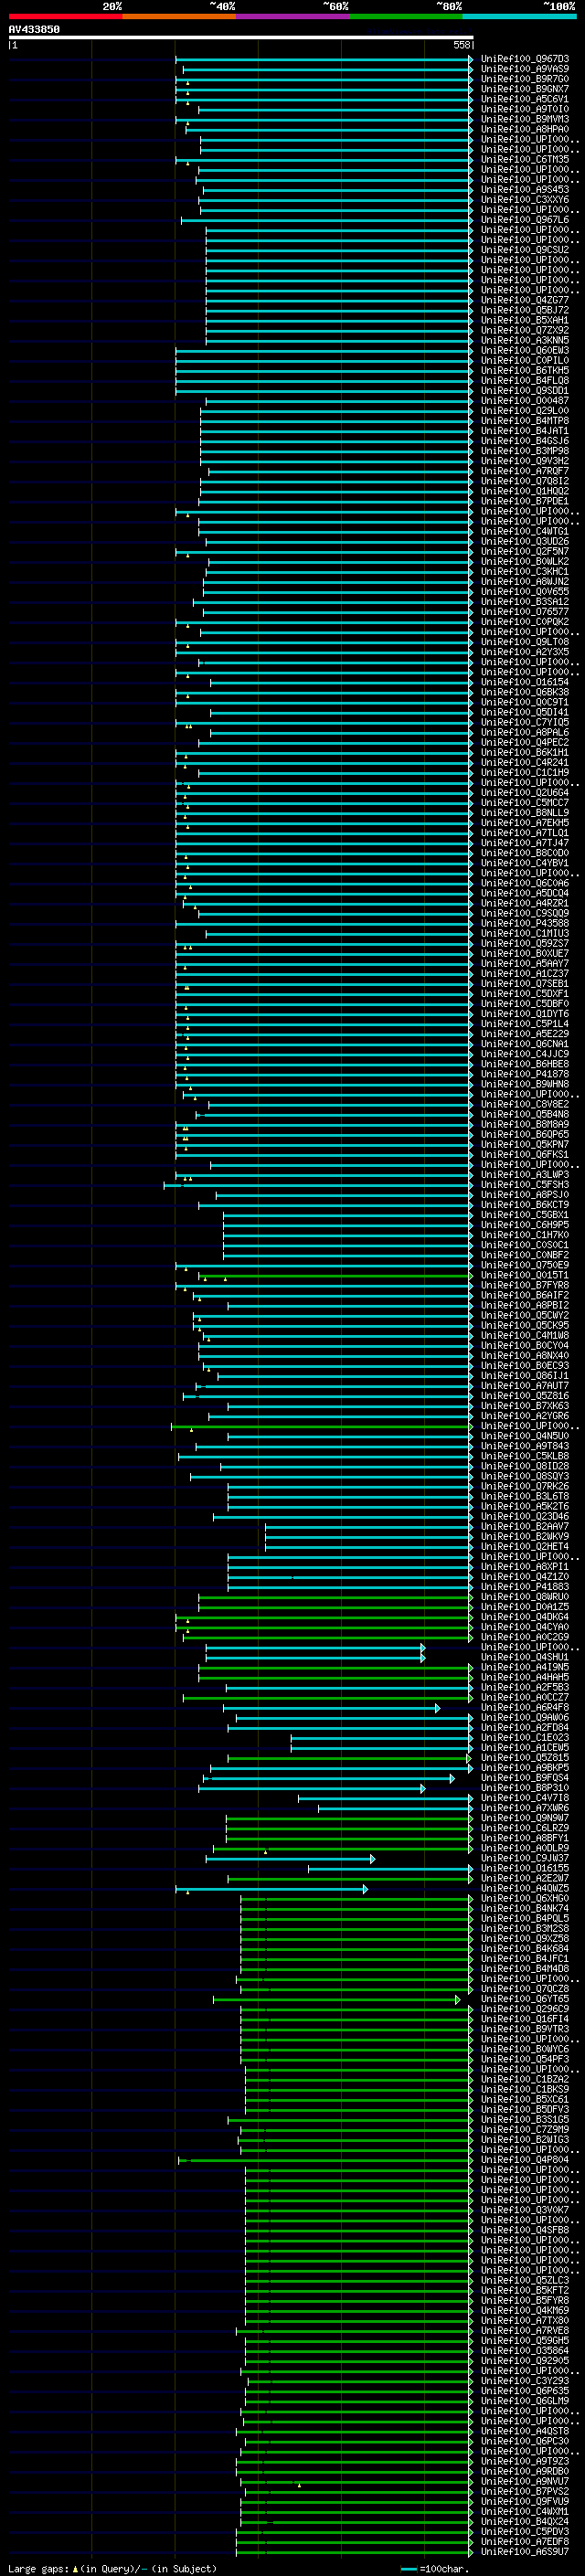This screenshot has width=585, height=2576.
Task: Select the UniRef100_Q2HET4 label
Action: pyautogui.click(x=525, y=1546)
